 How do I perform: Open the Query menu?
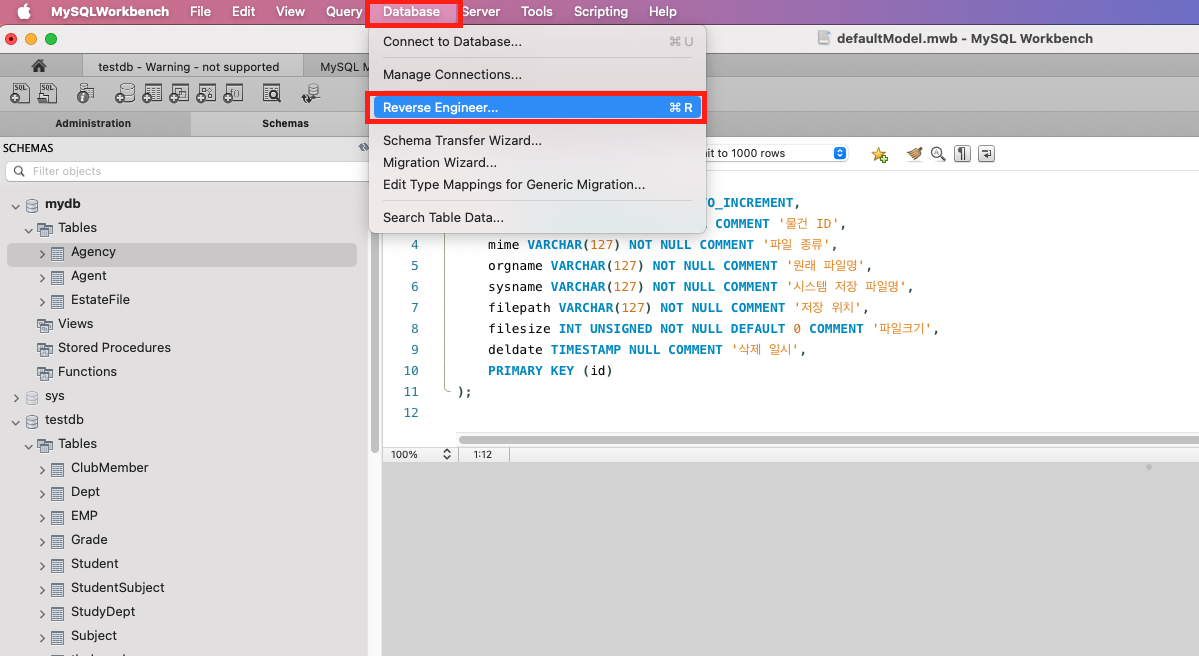(343, 11)
